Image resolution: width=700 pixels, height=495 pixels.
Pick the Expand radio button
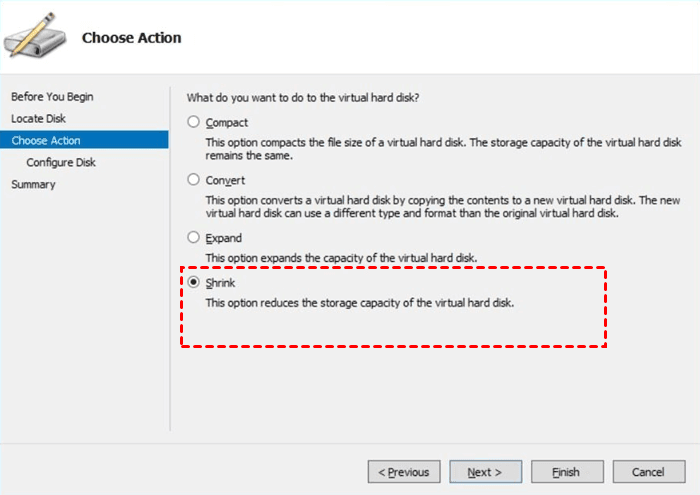pyautogui.click(x=194, y=239)
